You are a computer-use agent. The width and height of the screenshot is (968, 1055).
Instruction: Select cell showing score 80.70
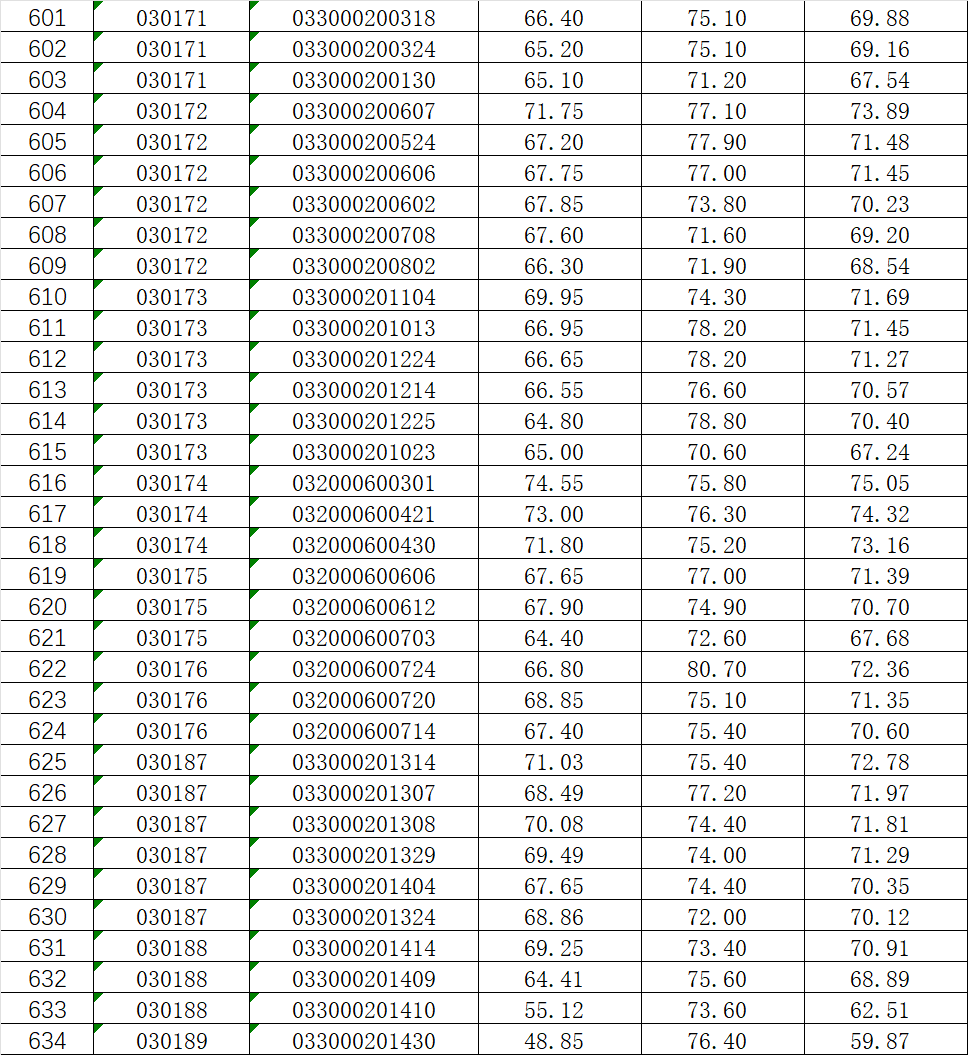coord(716,669)
